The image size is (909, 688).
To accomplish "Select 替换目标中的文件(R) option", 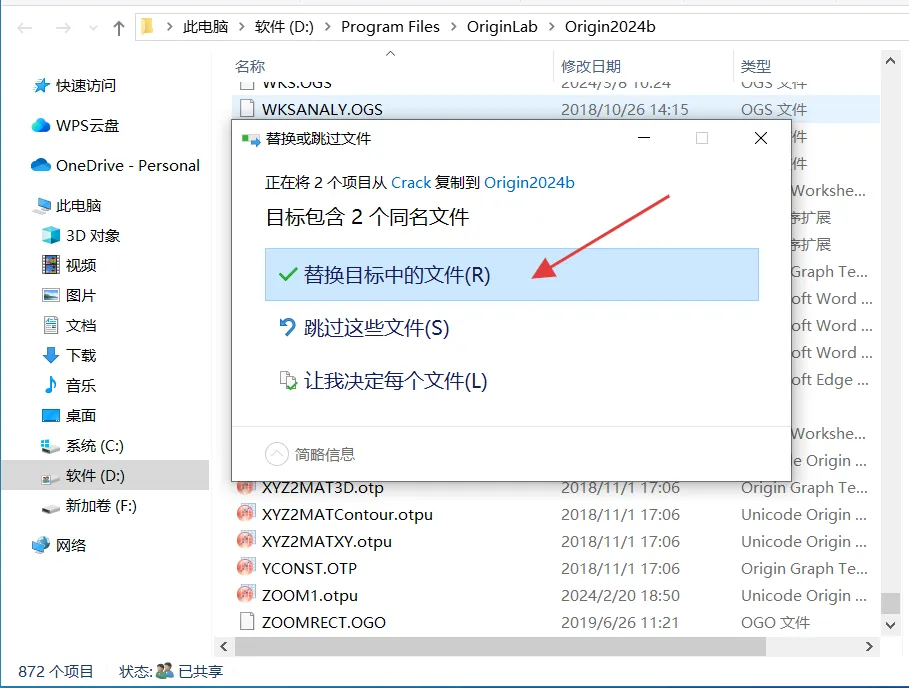I will pyautogui.click(x=511, y=274).
